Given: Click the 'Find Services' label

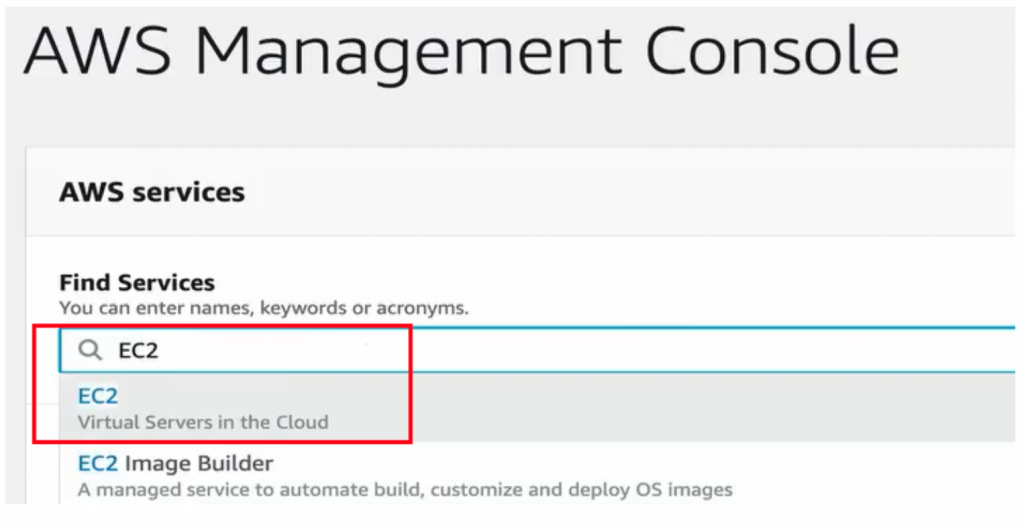Looking at the screenshot, I should 137,283.
